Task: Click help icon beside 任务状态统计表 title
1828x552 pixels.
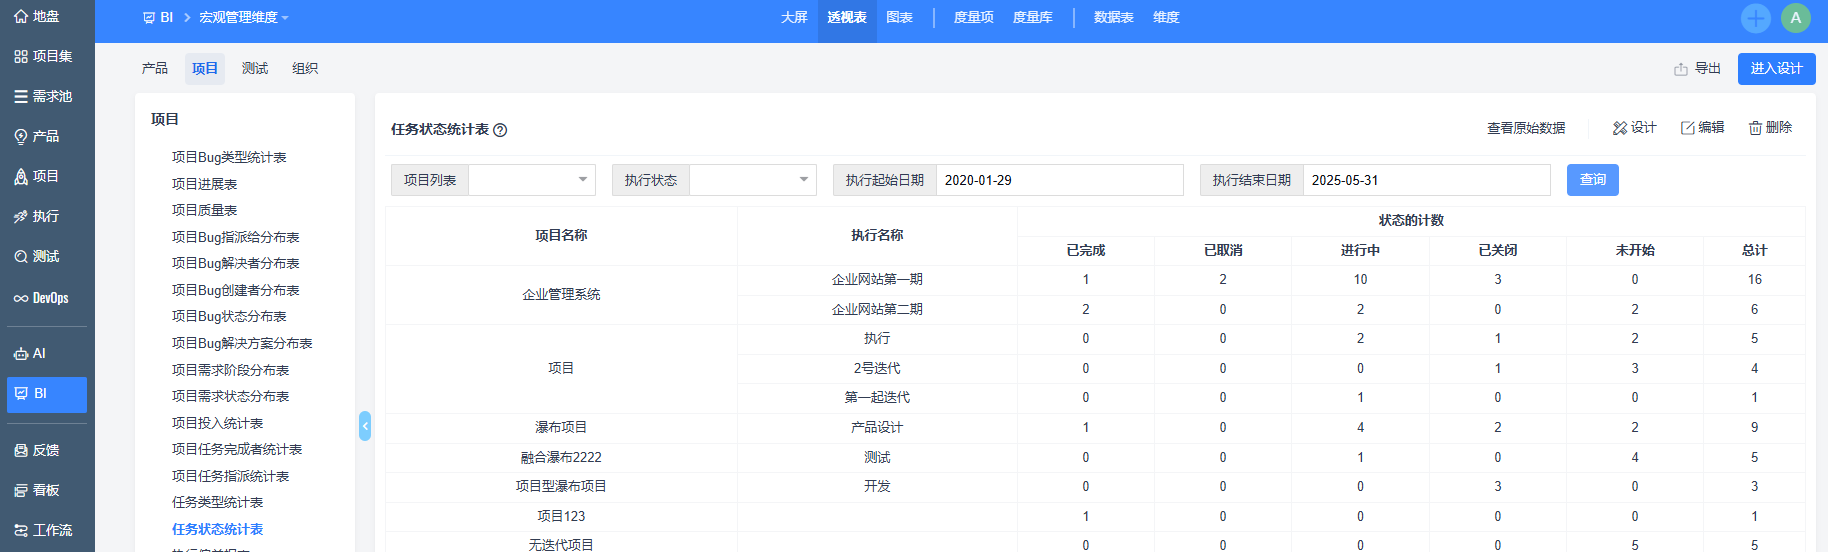Action: tap(500, 130)
